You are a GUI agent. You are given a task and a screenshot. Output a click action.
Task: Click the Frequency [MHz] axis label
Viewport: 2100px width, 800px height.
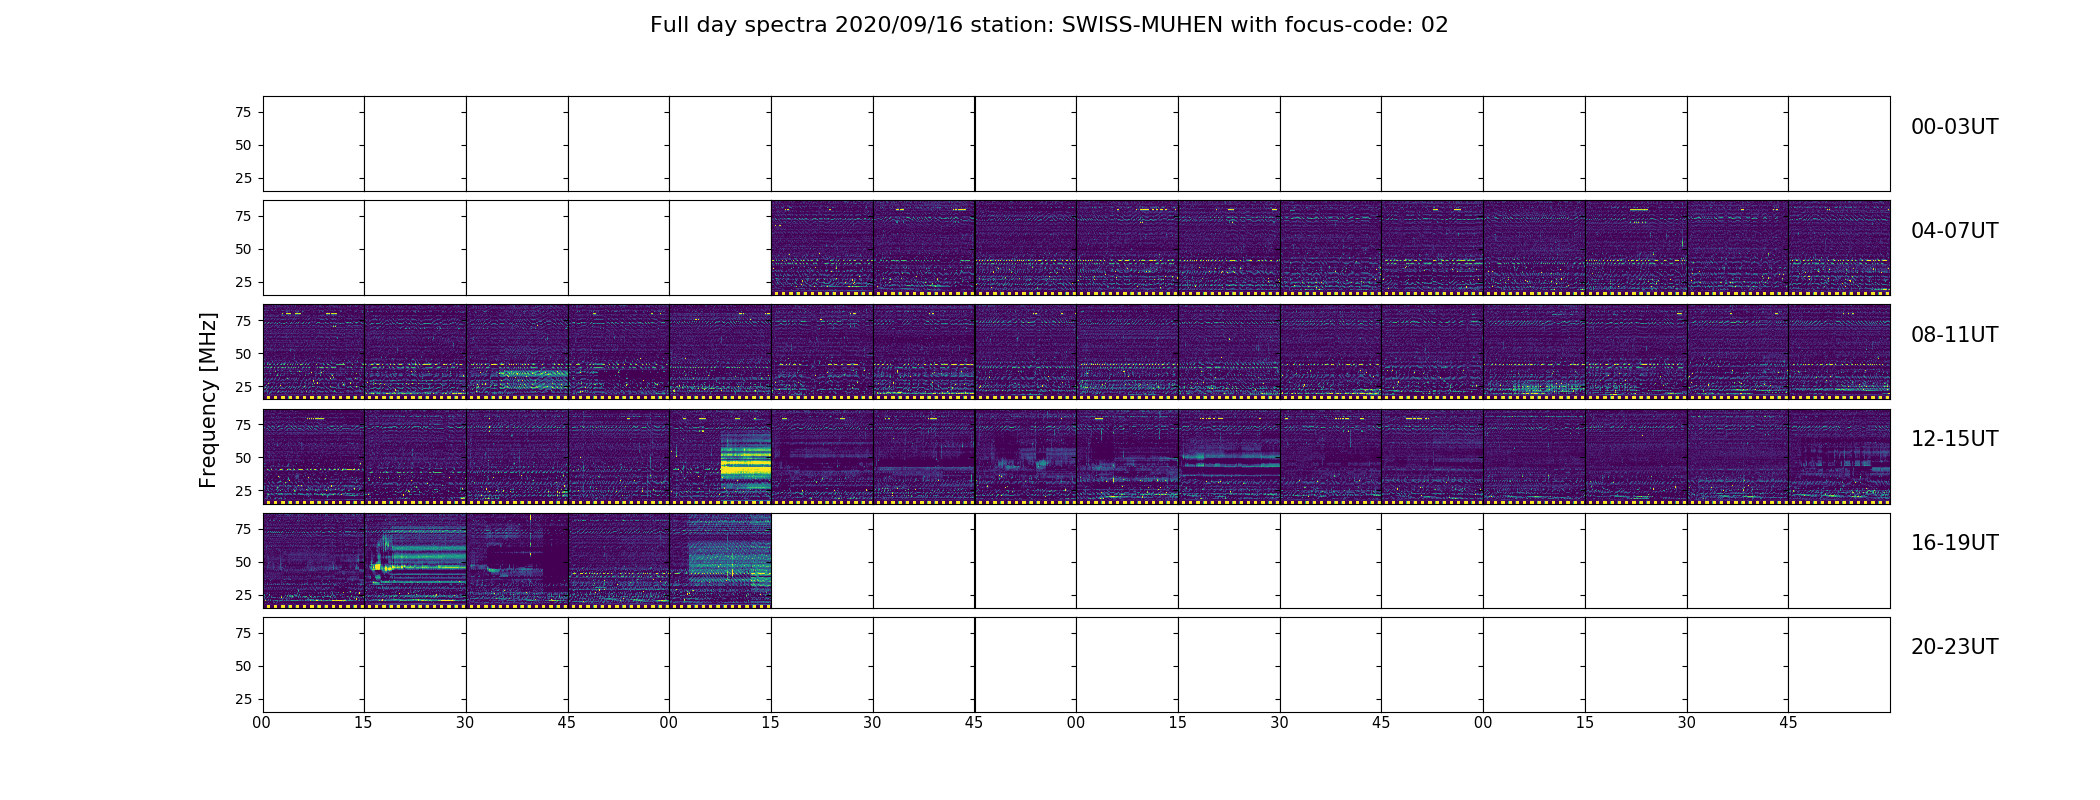tap(208, 400)
